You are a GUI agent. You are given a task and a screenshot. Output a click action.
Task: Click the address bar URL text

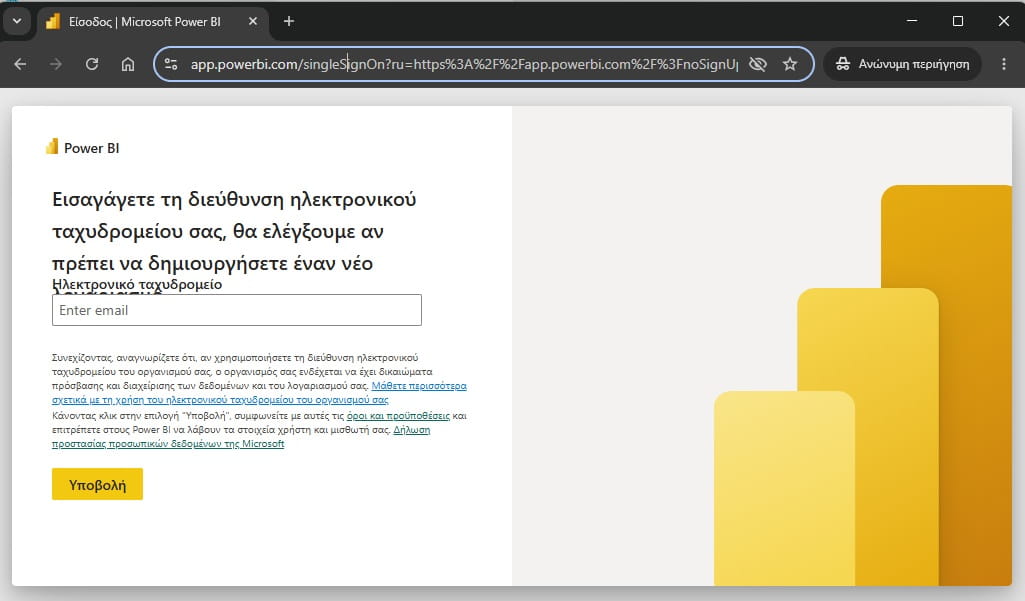[464, 64]
